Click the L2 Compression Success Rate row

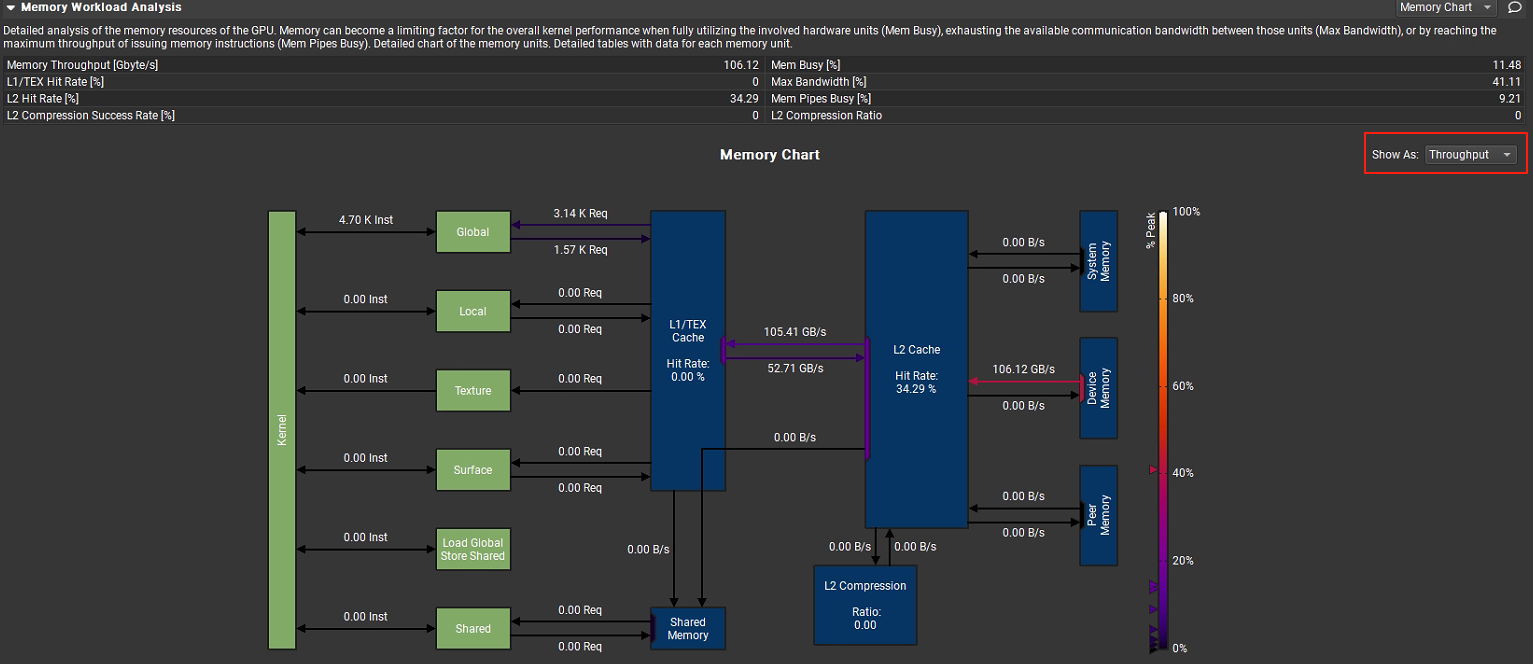pyautogui.click(x=383, y=116)
